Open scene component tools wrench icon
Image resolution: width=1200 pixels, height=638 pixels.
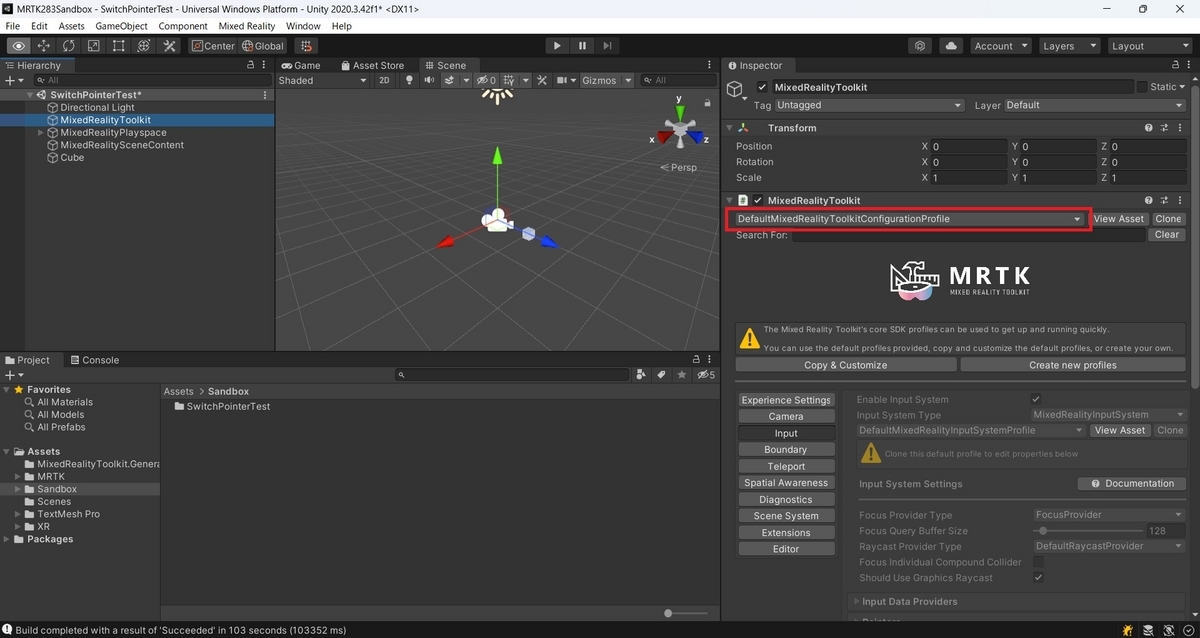[542, 80]
